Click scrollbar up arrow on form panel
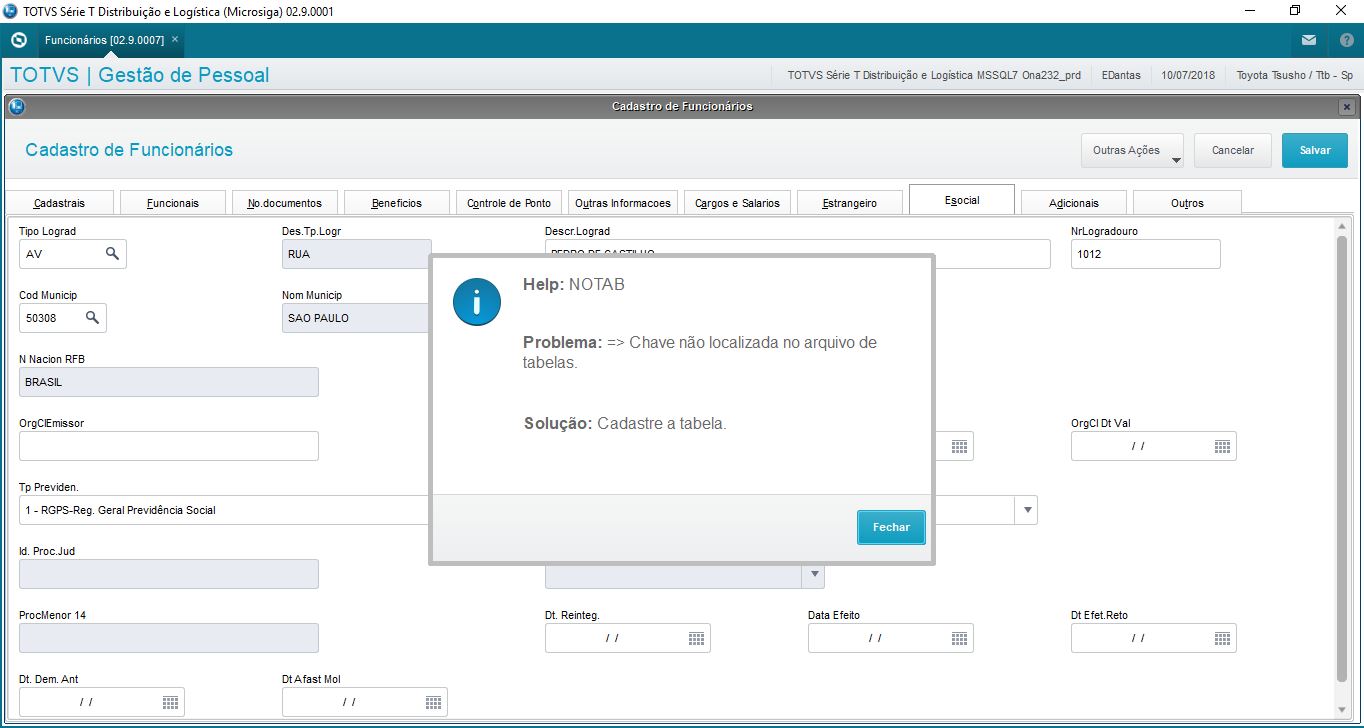This screenshot has width=1364, height=728. (x=1342, y=227)
